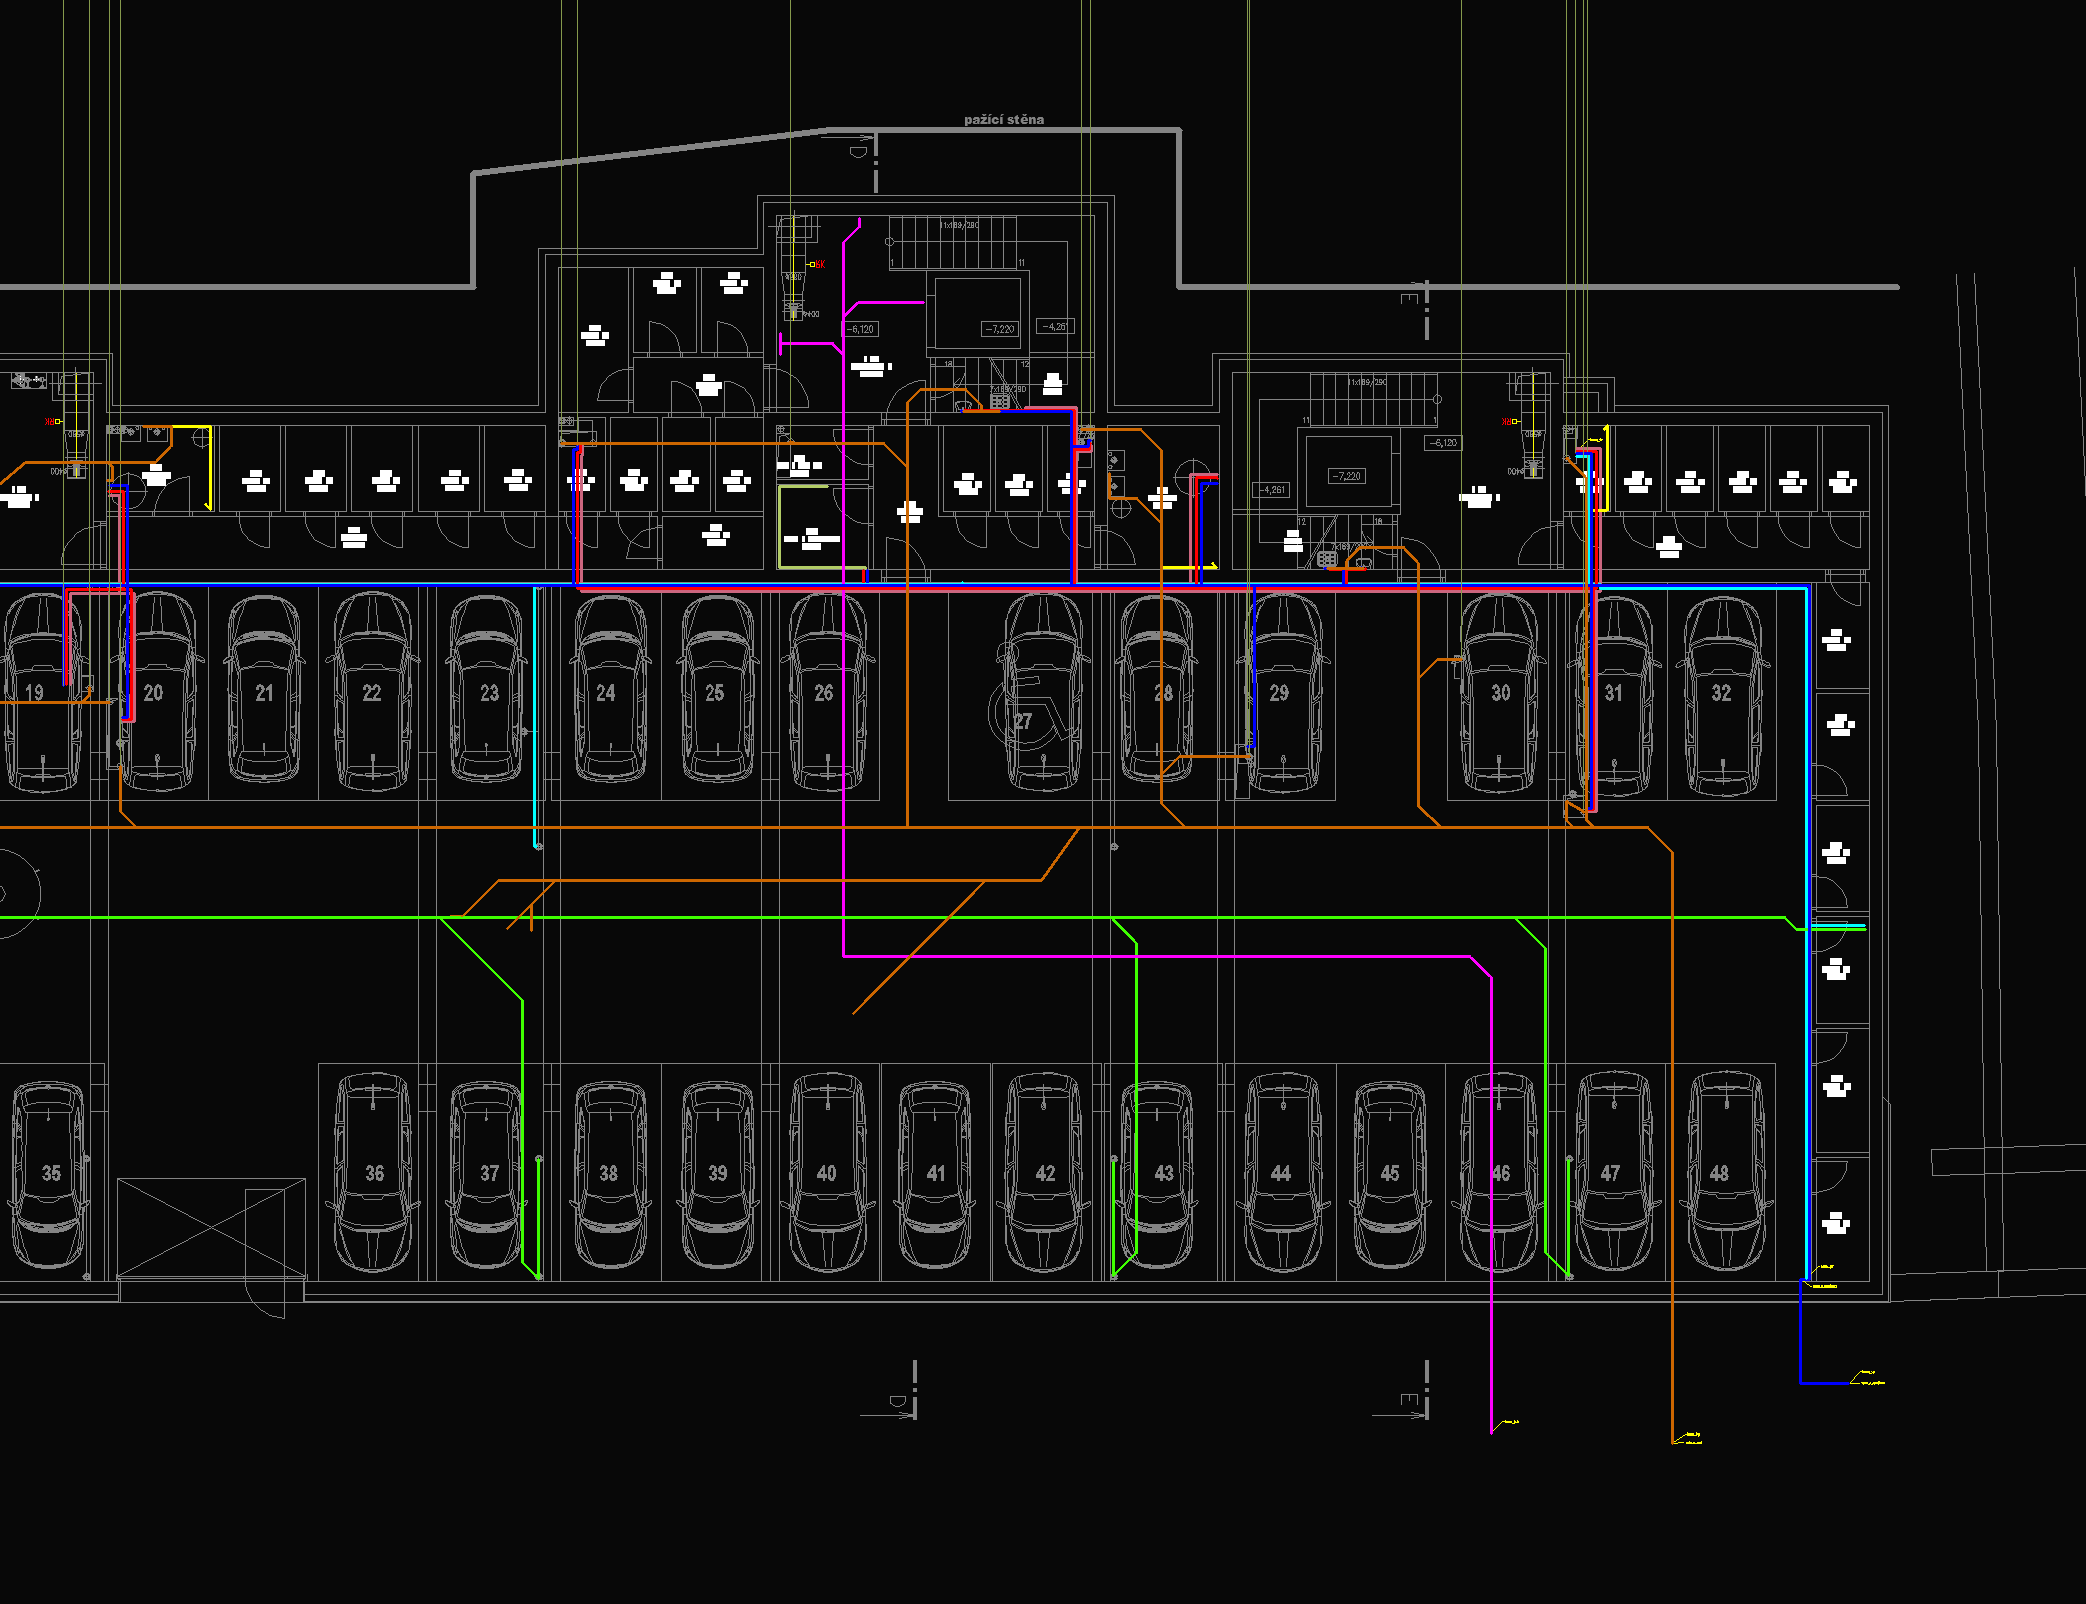Select parking space number 42
Viewport: 2086px width, 1604px height.
1045,1173
